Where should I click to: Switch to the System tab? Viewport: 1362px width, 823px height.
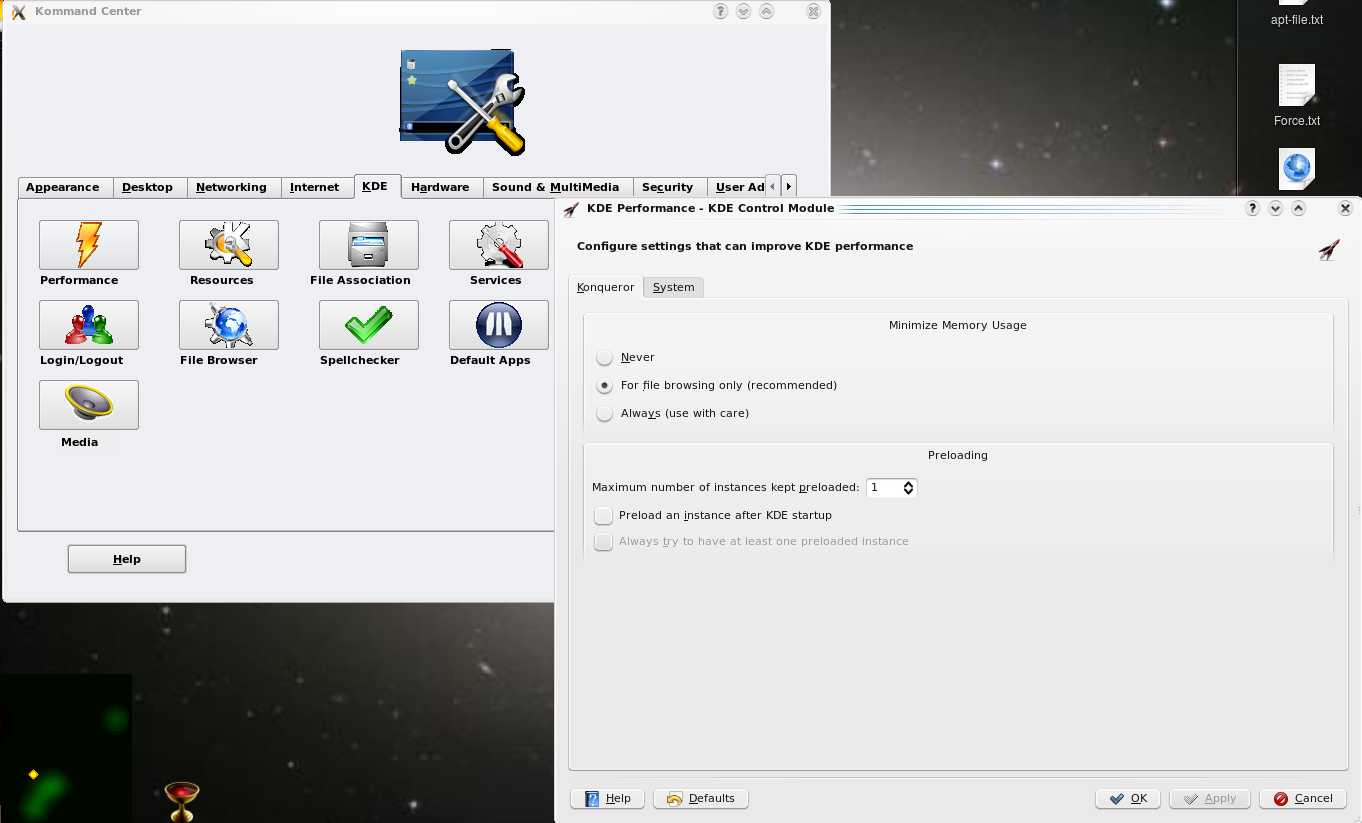click(x=673, y=288)
